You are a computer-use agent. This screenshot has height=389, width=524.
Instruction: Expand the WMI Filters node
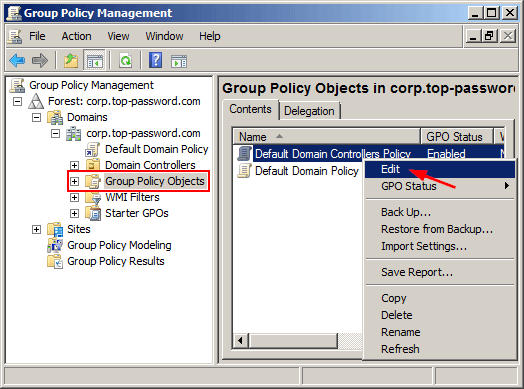74,197
